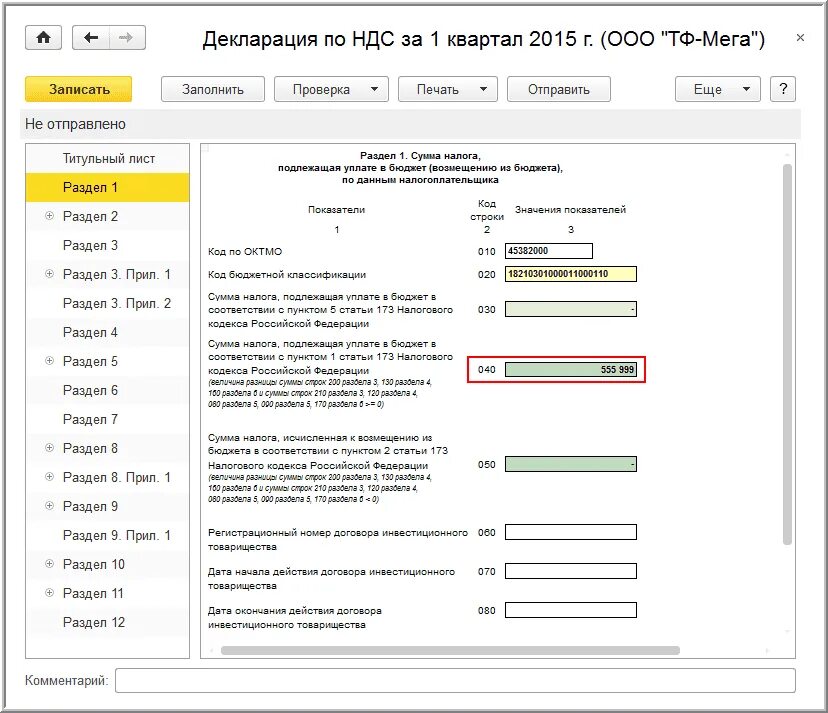Open Раздел 7 section
The width and height of the screenshot is (828, 713).
click(108, 420)
